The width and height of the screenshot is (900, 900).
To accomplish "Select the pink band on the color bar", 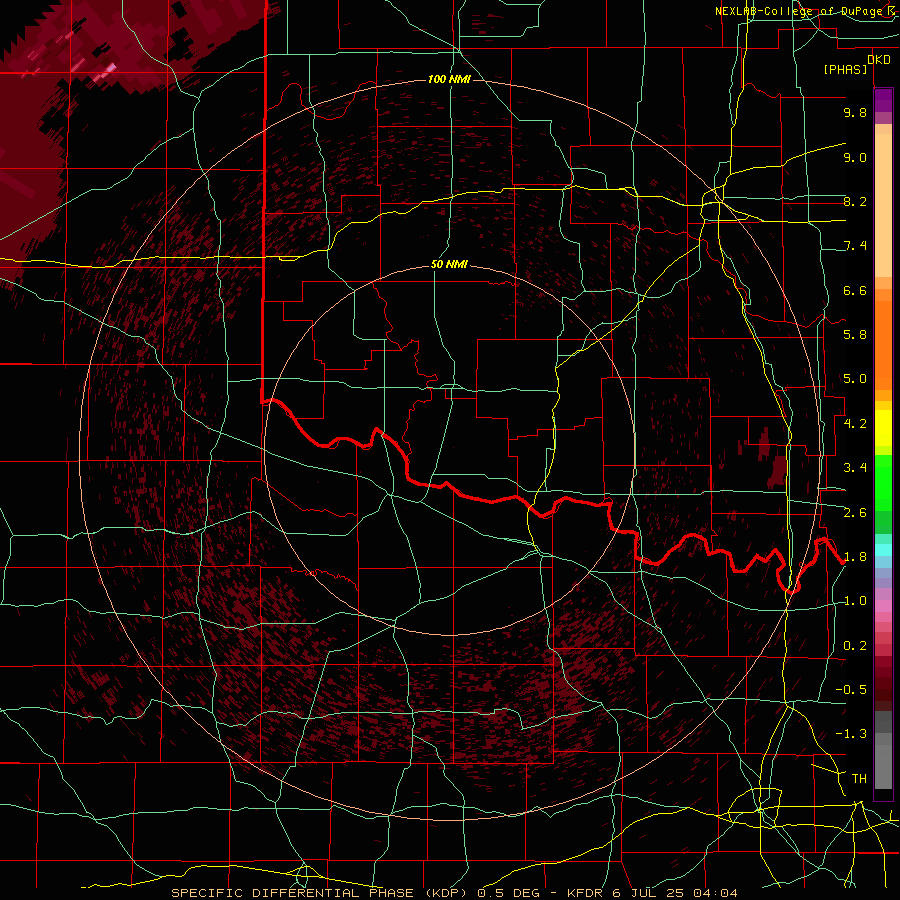I will [x=883, y=606].
